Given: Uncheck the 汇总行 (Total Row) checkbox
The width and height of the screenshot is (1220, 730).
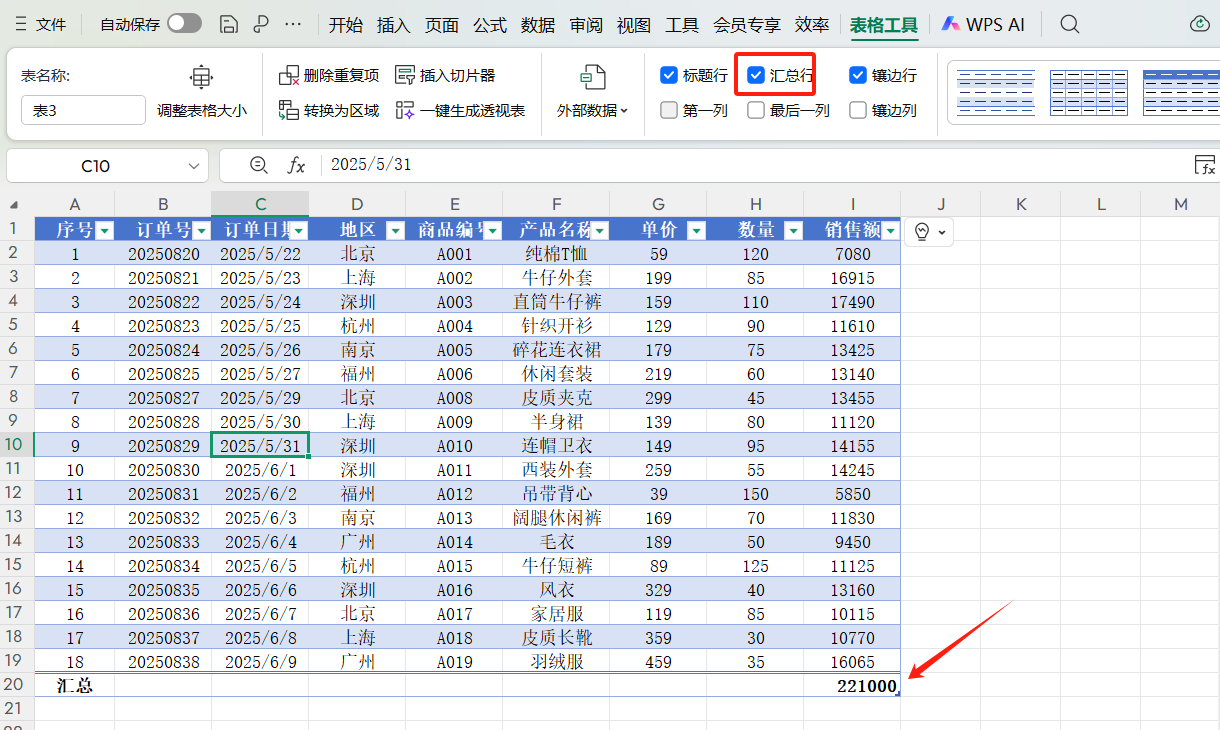Looking at the screenshot, I should point(756,75).
